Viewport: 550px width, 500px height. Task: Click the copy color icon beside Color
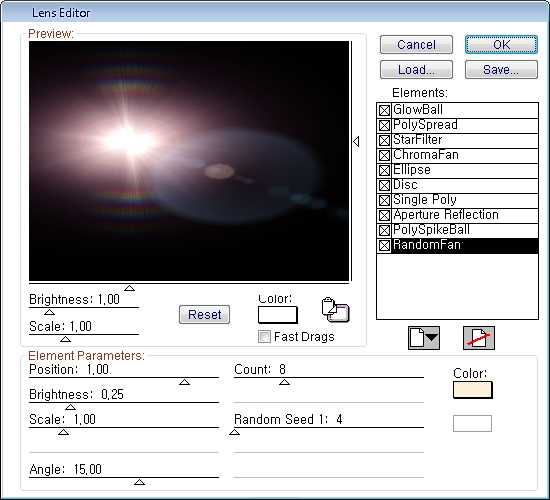pyautogui.click(x=335, y=310)
